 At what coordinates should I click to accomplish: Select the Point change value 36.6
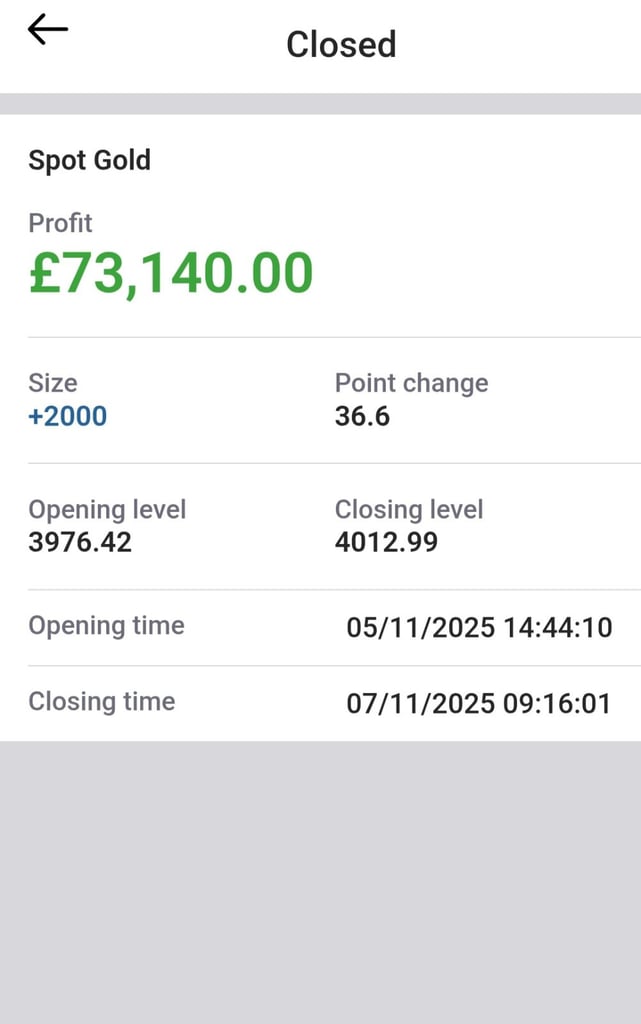click(361, 417)
